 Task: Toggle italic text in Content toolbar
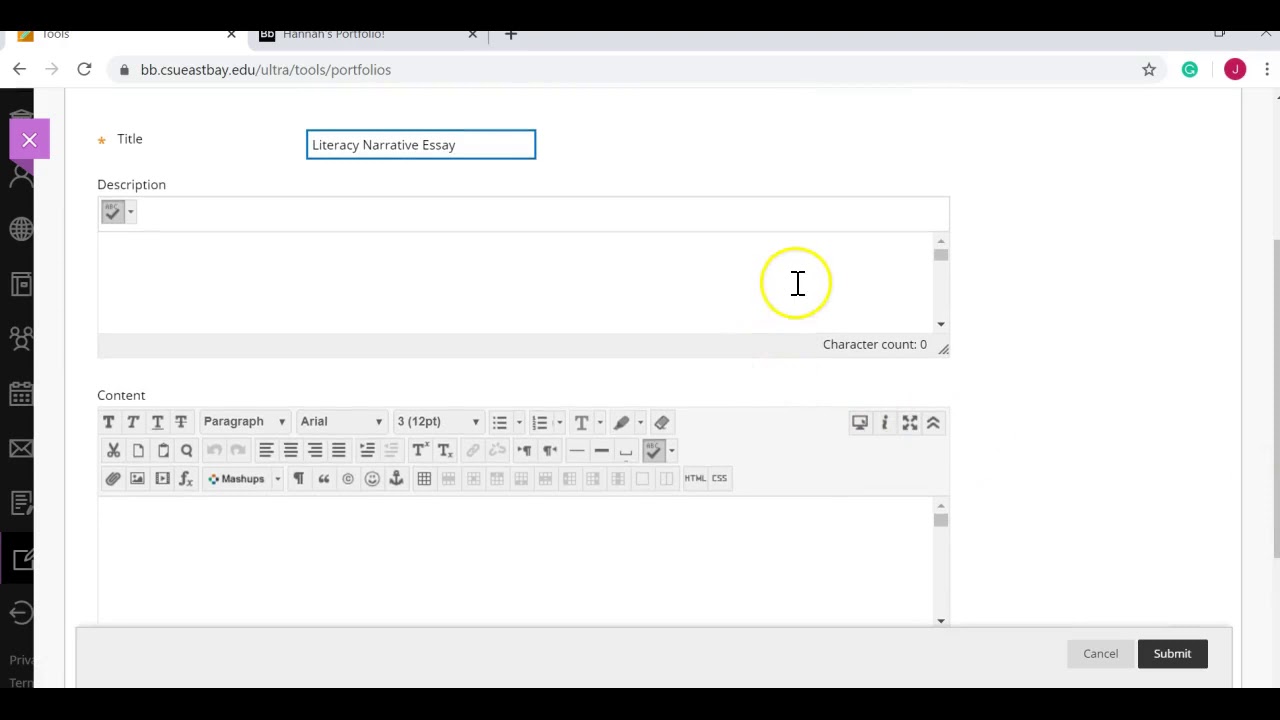pos(133,422)
